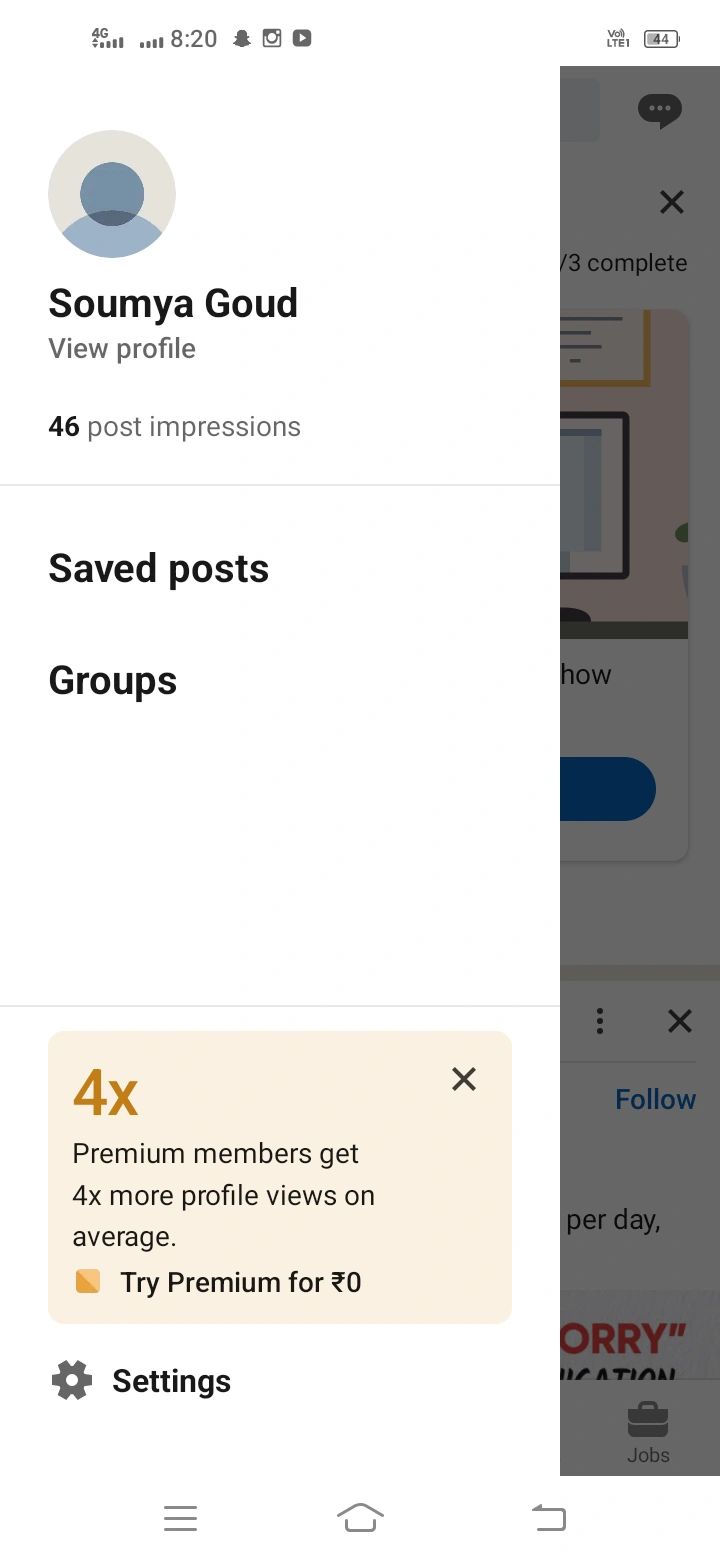This screenshot has width=720, height=1560.
Task: Tap the blue button on the card
Action: click(608, 789)
